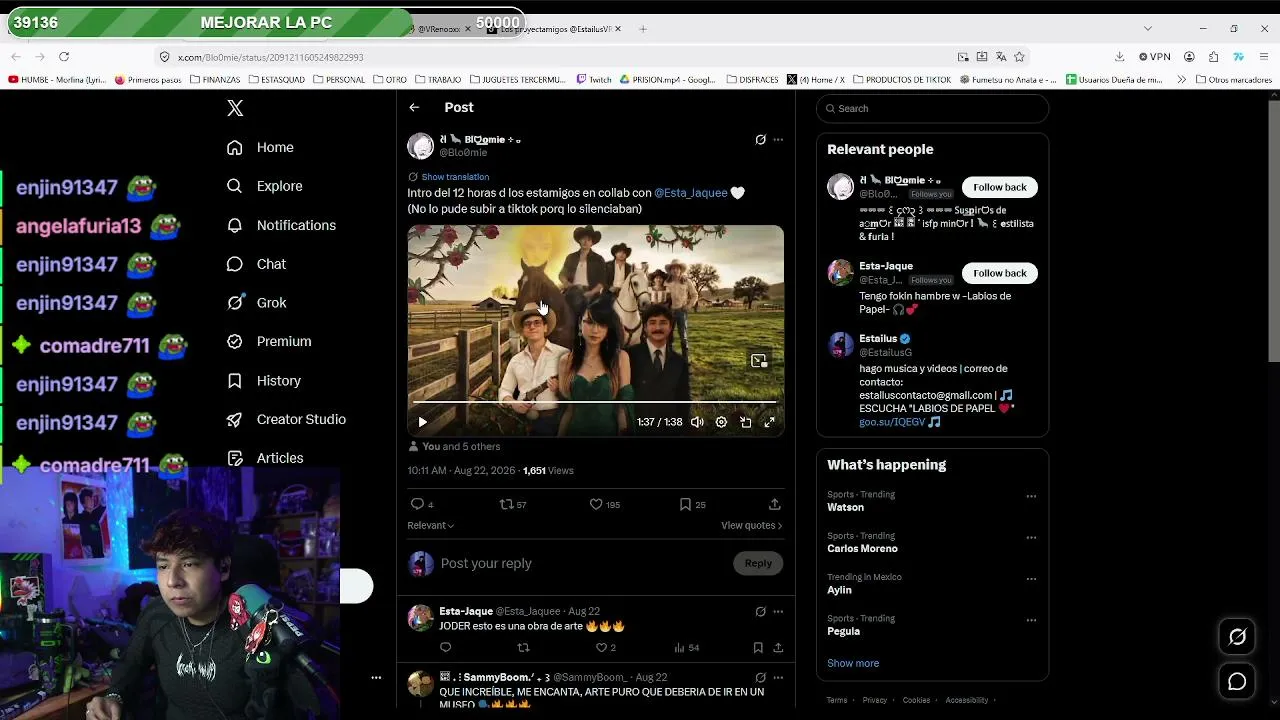Screen dimensions: 1280x720
Task: Open Articles from the sidebar
Action: 264,458
